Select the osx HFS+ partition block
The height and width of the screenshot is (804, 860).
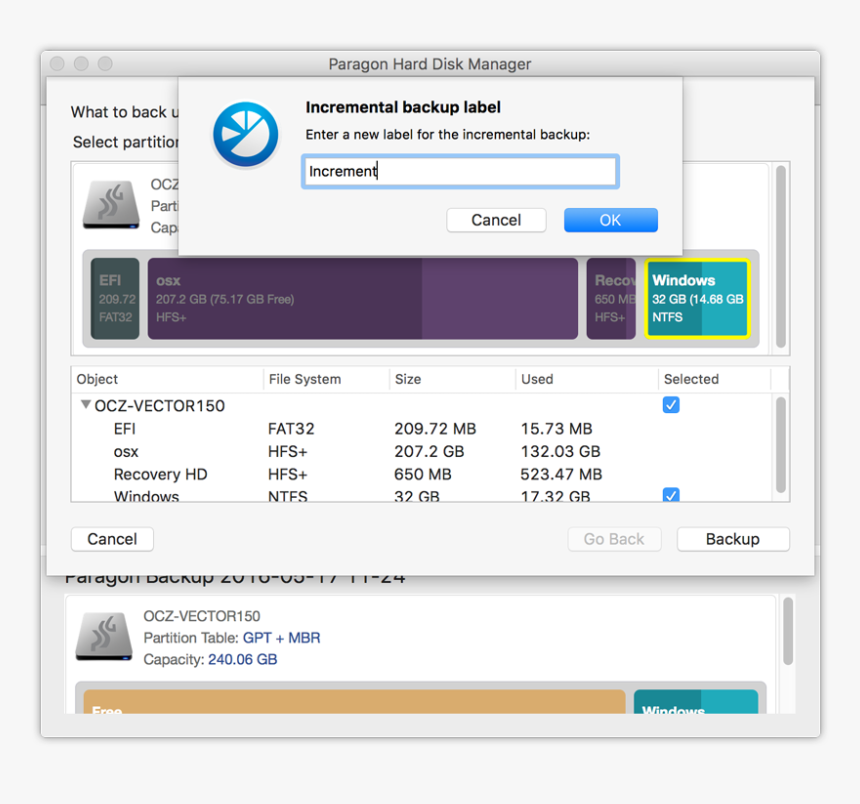[300, 299]
